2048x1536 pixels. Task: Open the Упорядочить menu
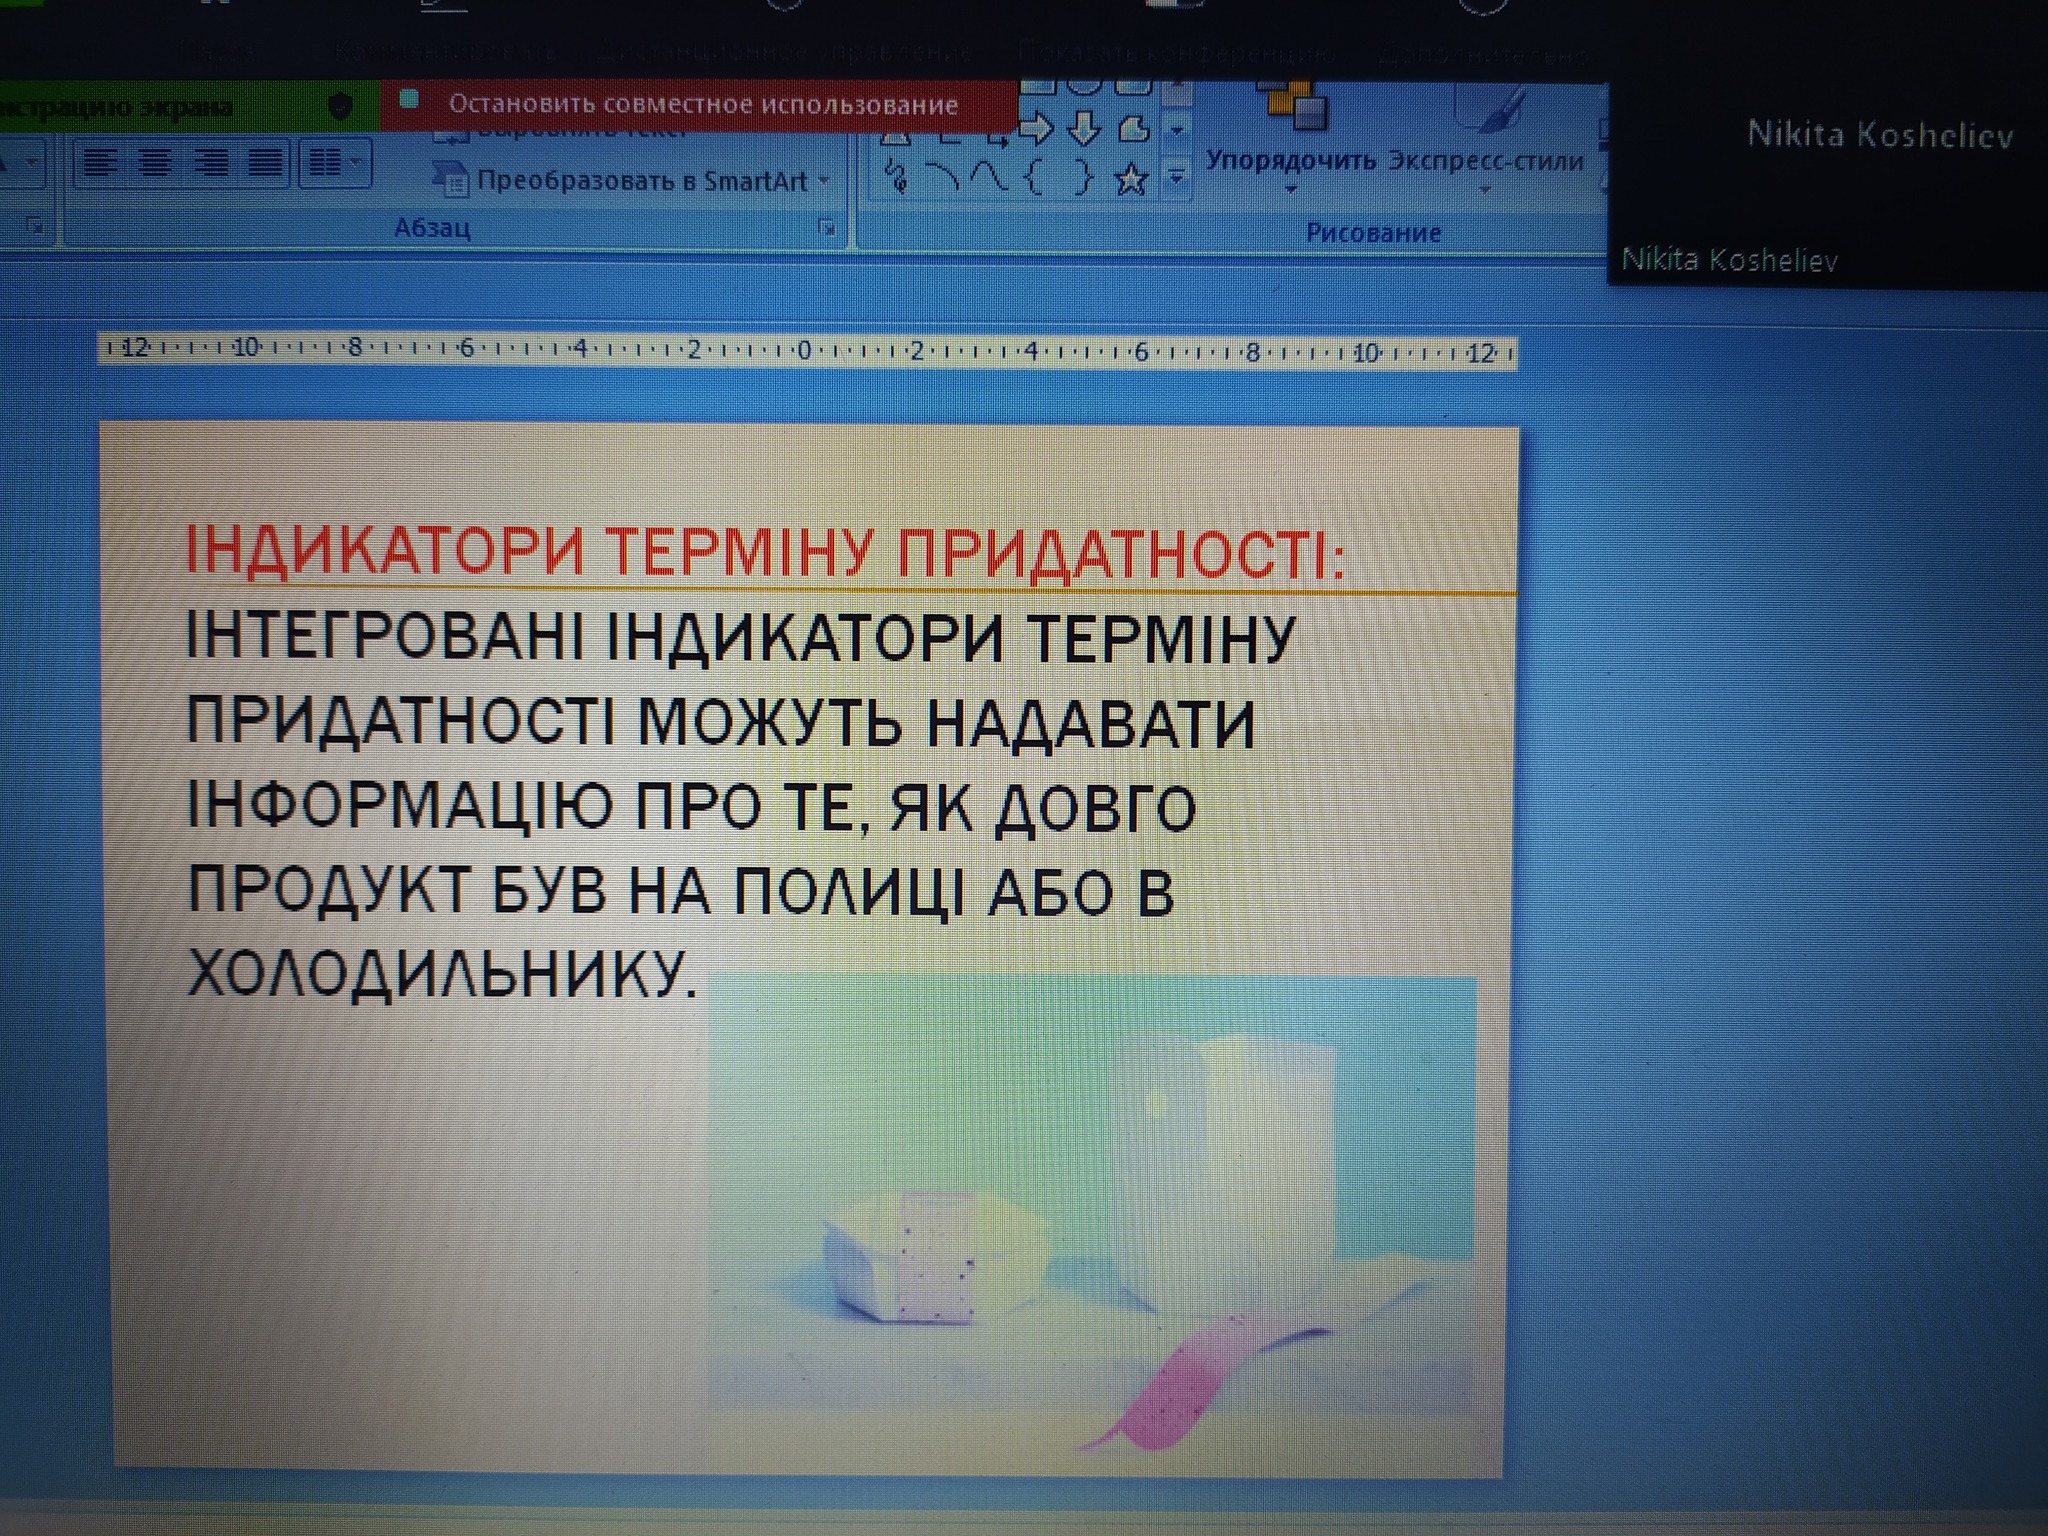pos(1290,160)
